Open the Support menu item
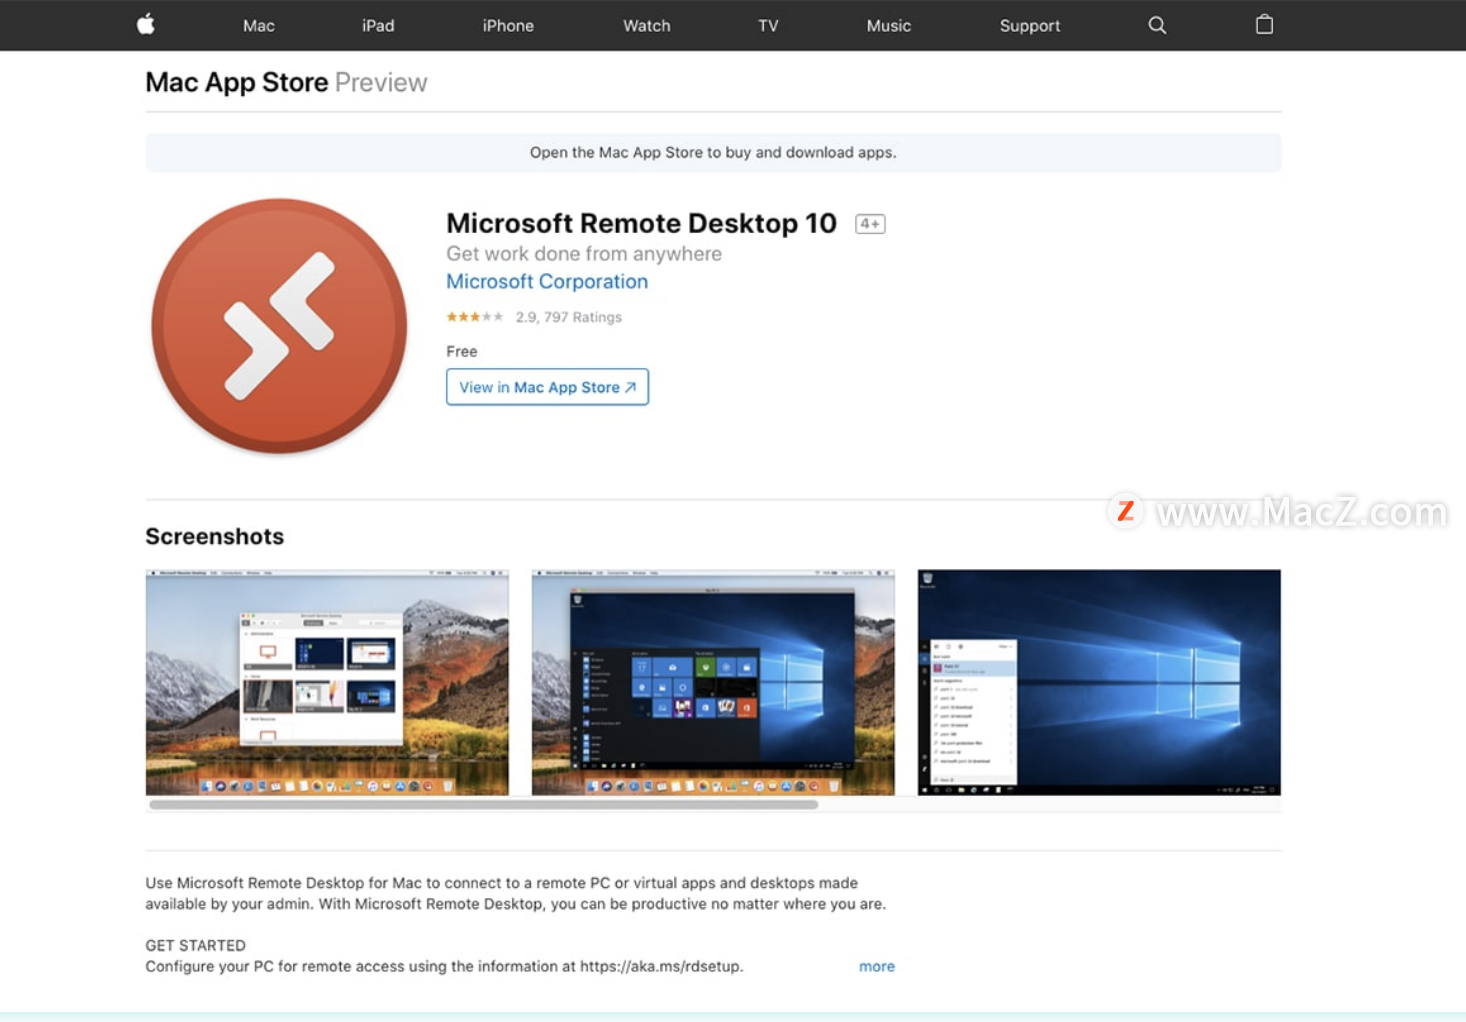The width and height of the screenshot is (1466, 1022). click(1030, 26)
